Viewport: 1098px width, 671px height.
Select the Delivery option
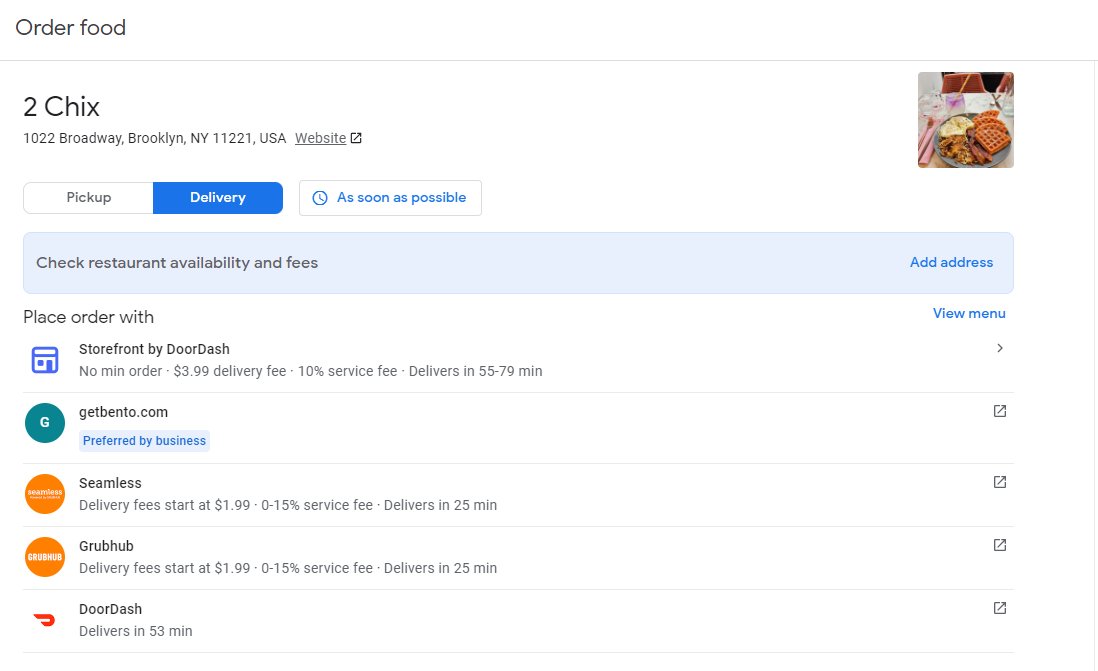click(x=218, y=198)
